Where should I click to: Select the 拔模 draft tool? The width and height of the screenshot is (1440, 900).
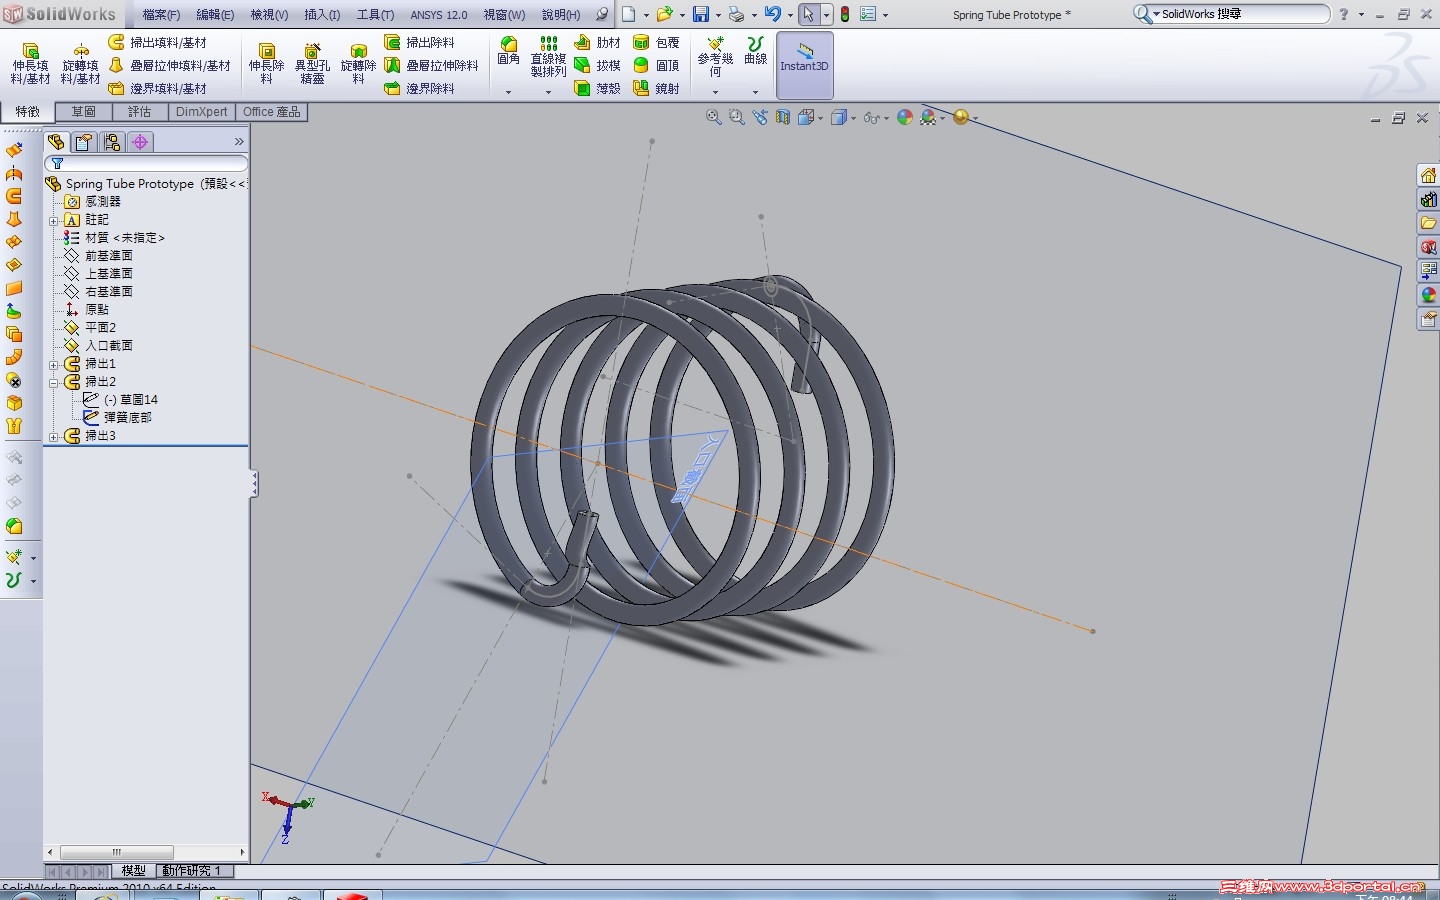pos(597,65)
